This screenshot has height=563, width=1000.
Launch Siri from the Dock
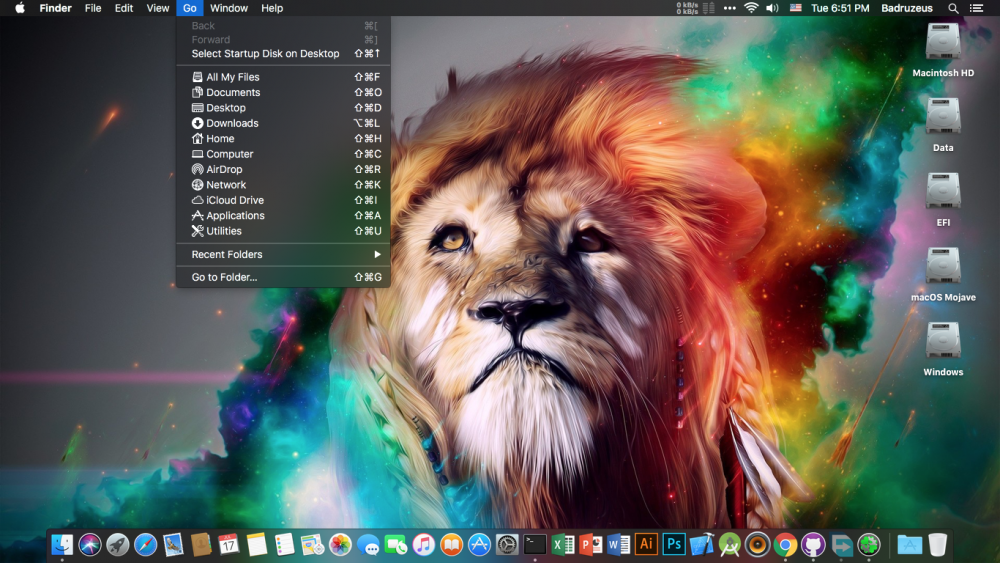tap(90, 545)
